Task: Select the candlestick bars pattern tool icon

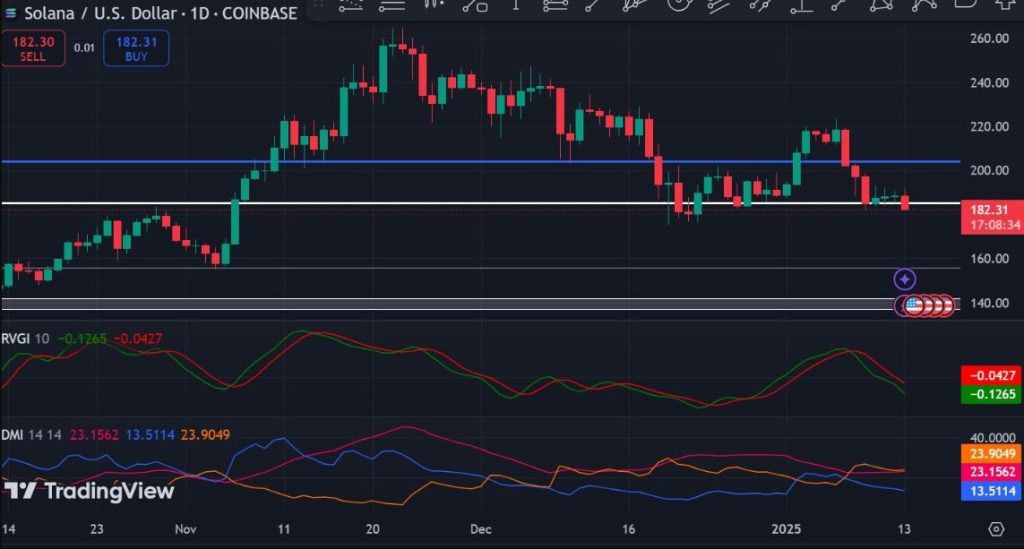Action: point(434,5)
